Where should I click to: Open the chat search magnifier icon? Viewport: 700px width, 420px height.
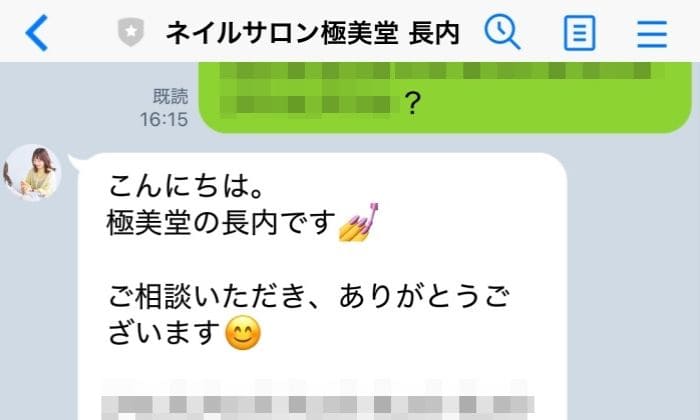pos(502,32)
